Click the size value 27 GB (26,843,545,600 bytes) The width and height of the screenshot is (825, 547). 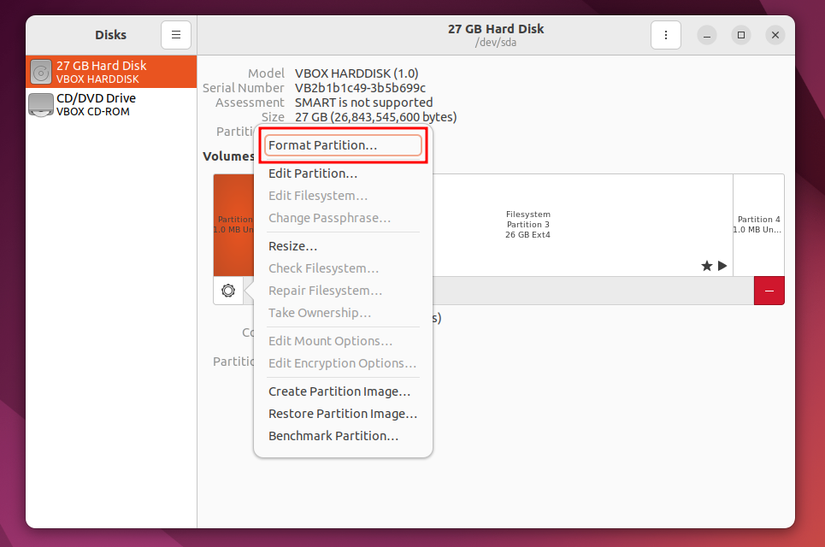tap(376, 117)
